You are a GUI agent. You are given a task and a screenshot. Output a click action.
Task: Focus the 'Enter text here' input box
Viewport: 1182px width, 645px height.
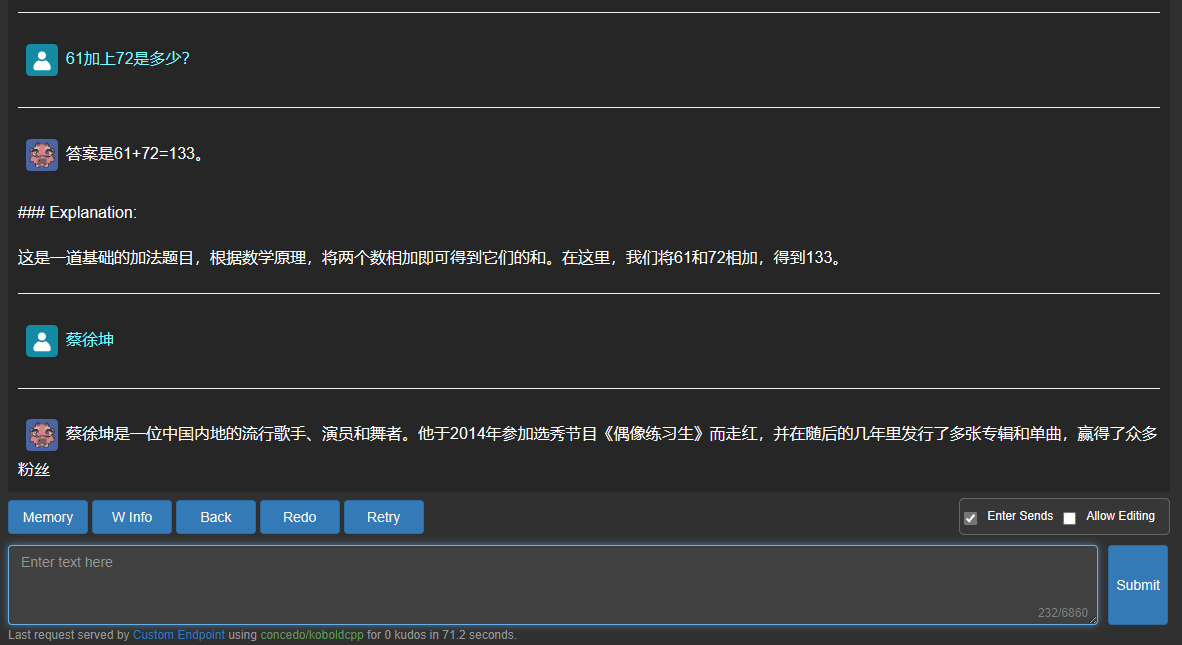553,585
